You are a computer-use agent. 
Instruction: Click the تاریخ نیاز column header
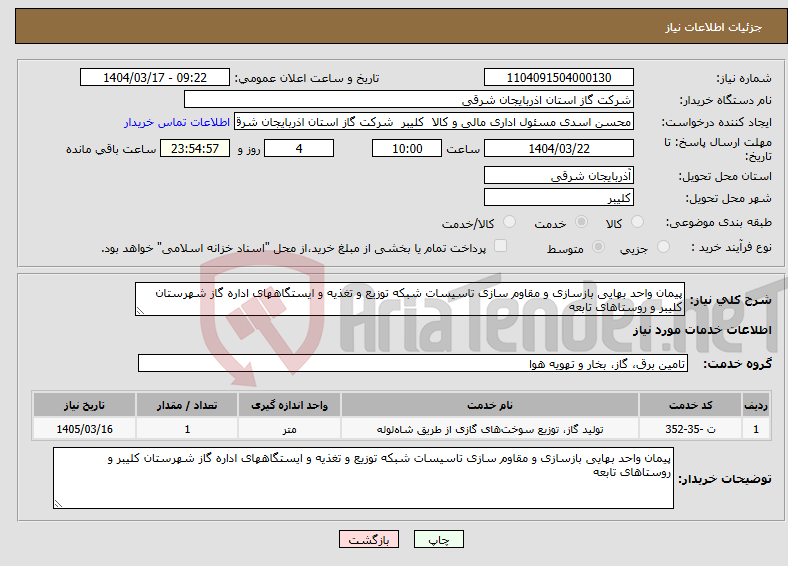pos(84,405)
